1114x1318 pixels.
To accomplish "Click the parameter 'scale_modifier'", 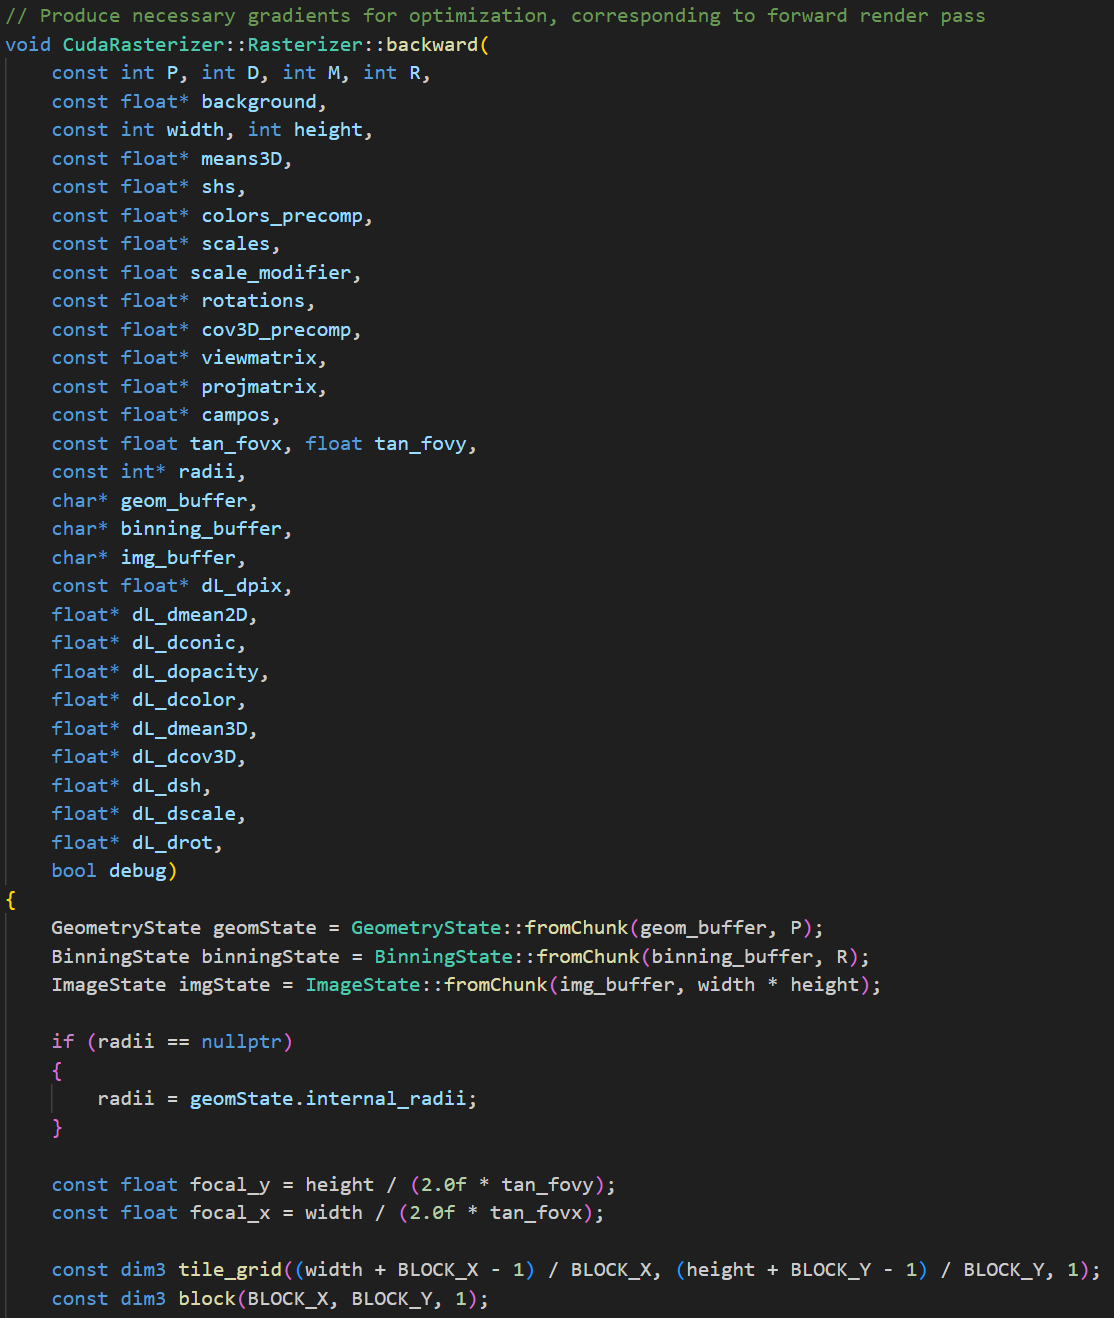I will [x=271, y=273].
